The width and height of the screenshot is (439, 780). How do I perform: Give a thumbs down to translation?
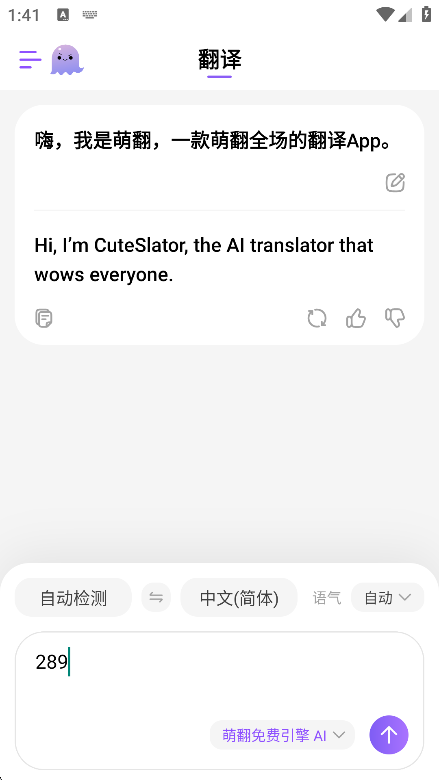point(395,318)
